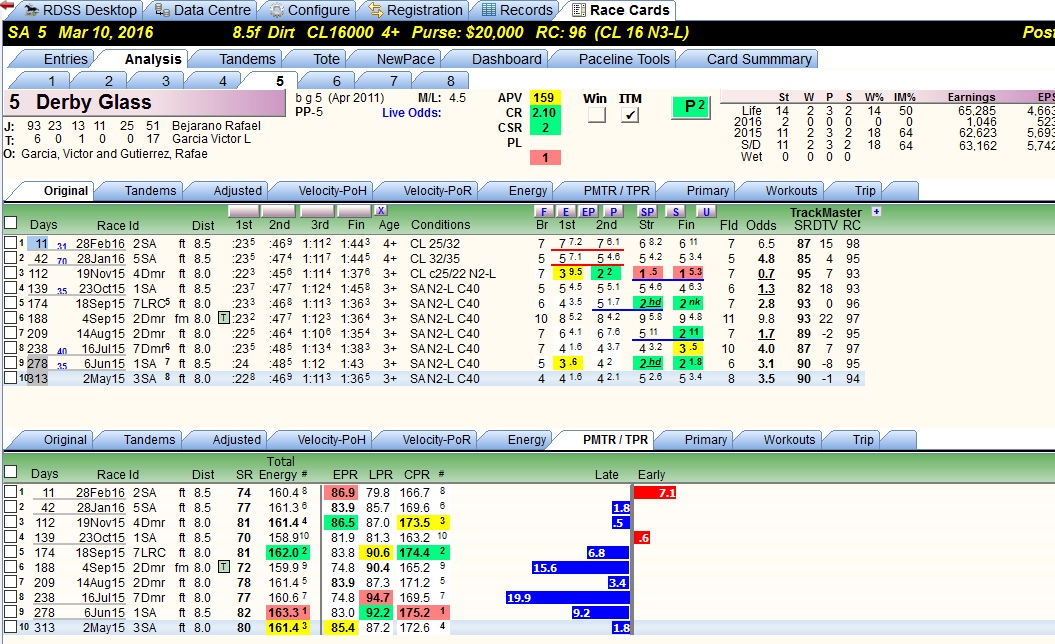The height and width of the screenshot is (644, 1055).
Task: Click the small EP header button
Action: click(x=589, y=211)
